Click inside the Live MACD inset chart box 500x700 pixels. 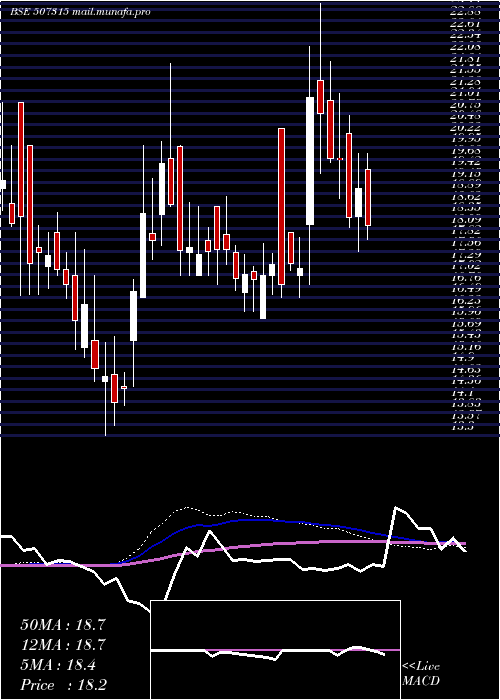click(x=275, y=650)
